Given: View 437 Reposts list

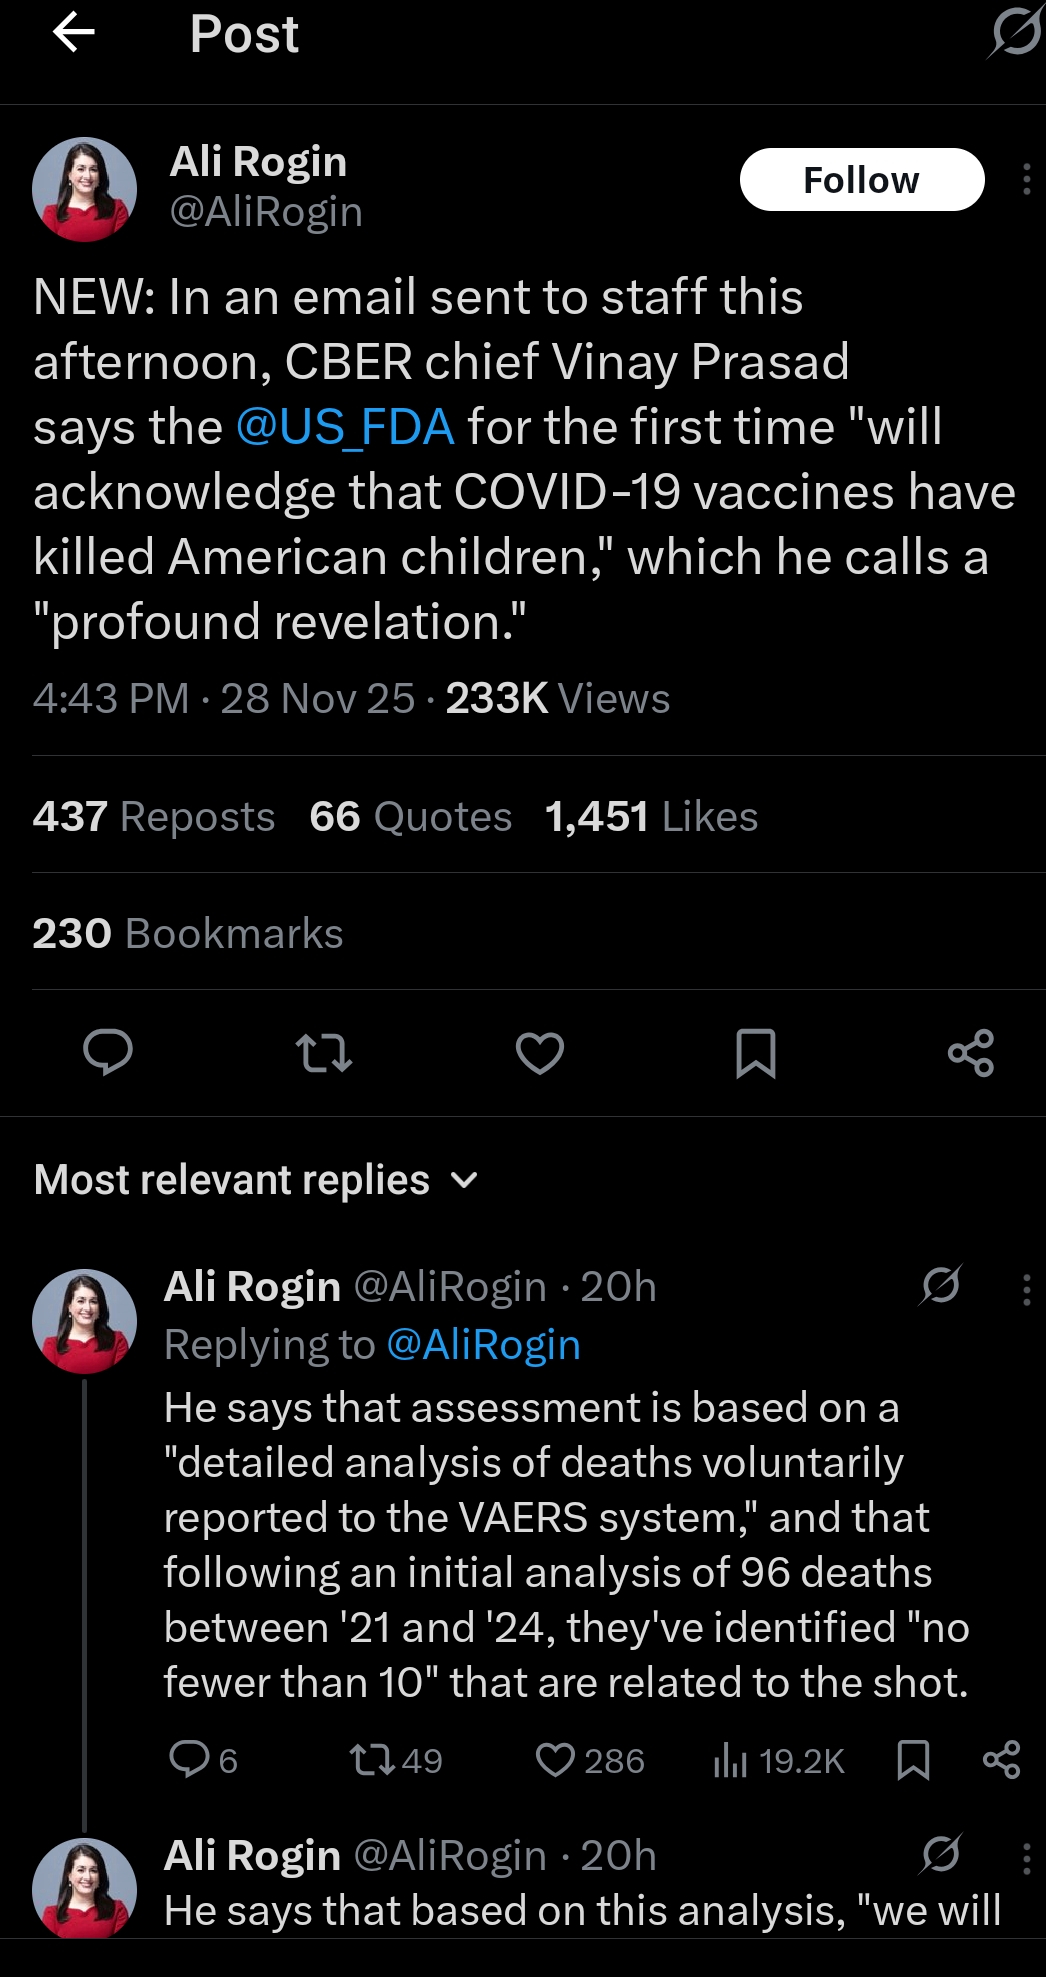Looking at the screenshot, I should click(x=154, y=817).
